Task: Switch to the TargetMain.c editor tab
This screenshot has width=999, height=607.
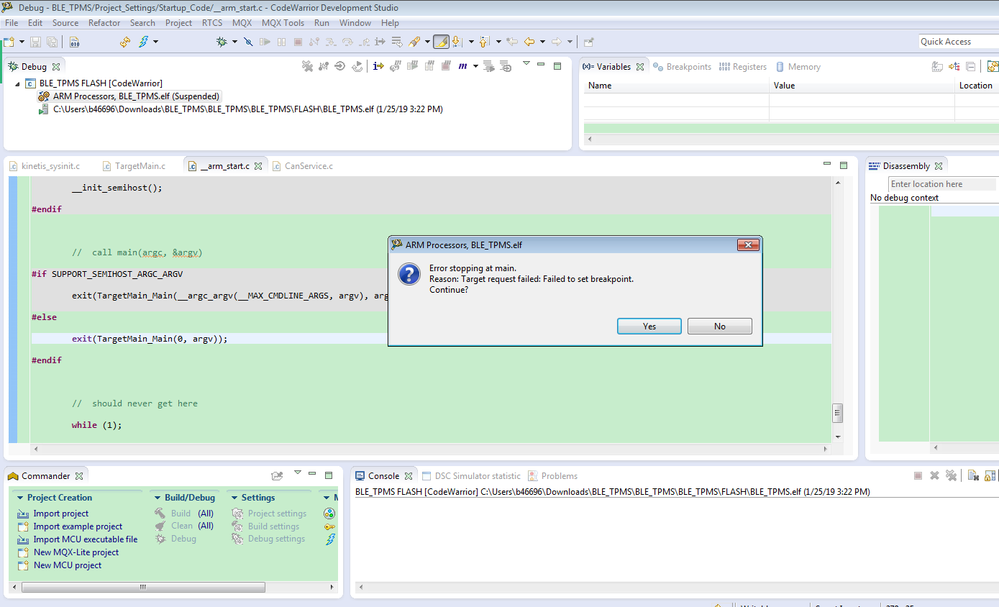Action: tap(134, 166)
